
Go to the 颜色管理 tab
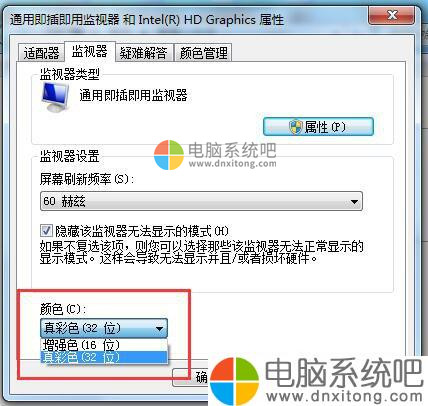pyautogui.click(x=203, y=53)
